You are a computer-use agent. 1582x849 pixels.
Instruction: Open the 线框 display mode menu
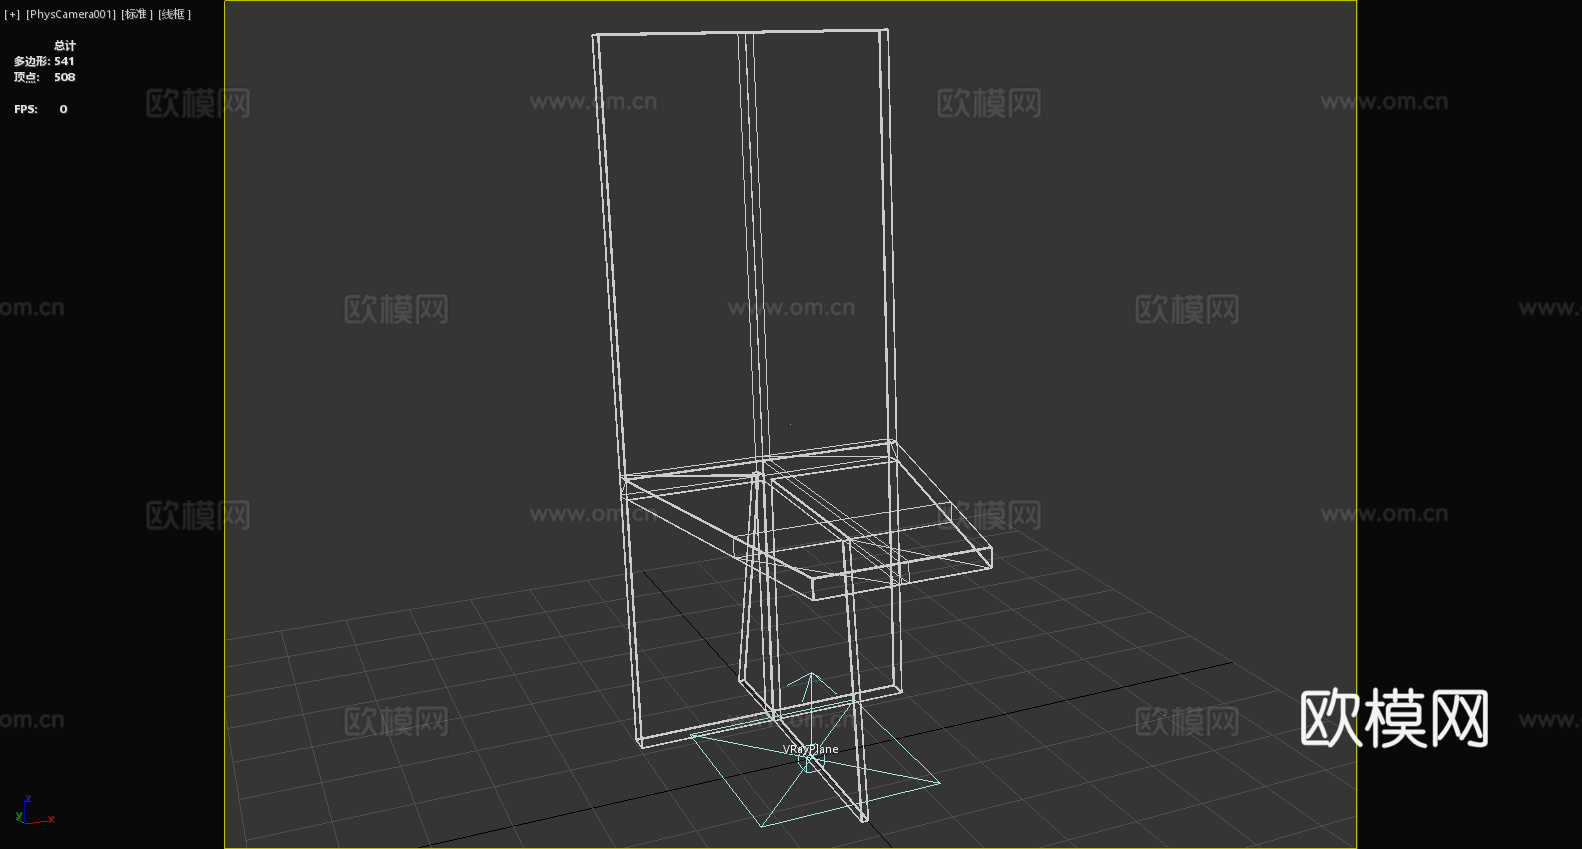coord(174,14)
